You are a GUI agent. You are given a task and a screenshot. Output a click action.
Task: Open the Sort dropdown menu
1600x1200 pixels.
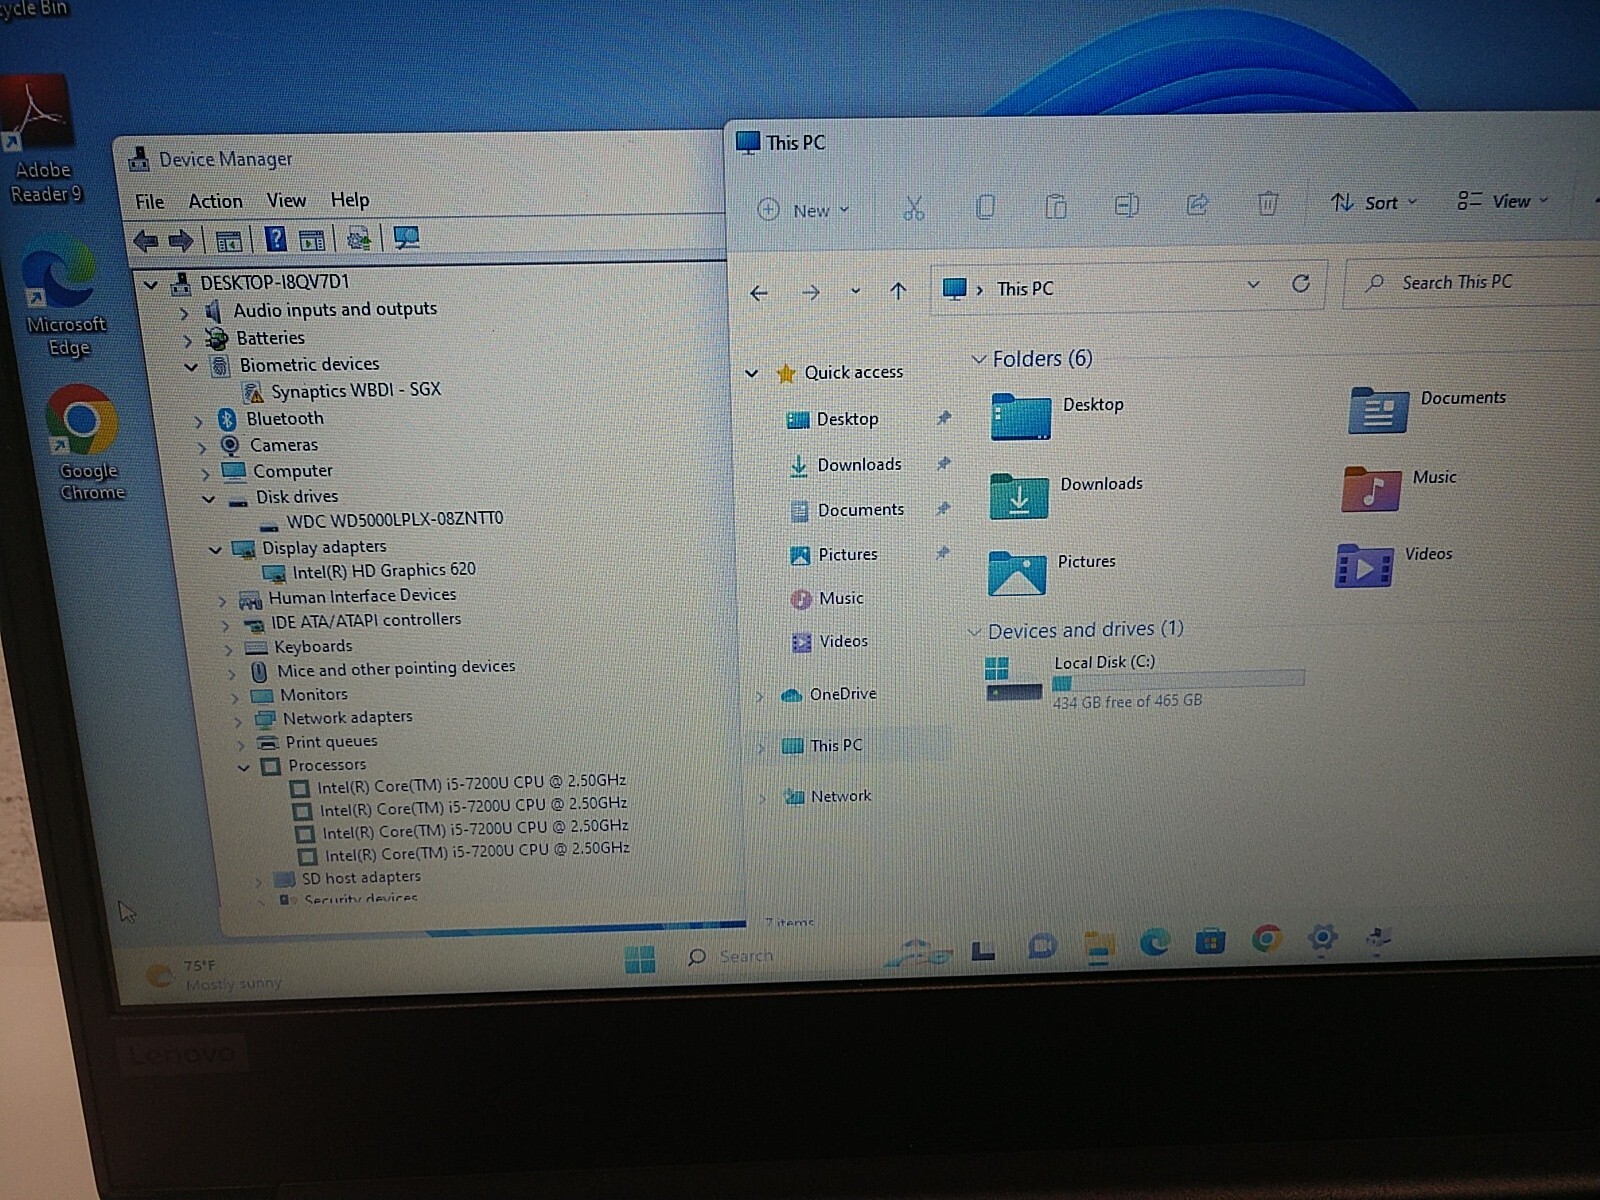pyautogui.click(x=1374, y=203)
